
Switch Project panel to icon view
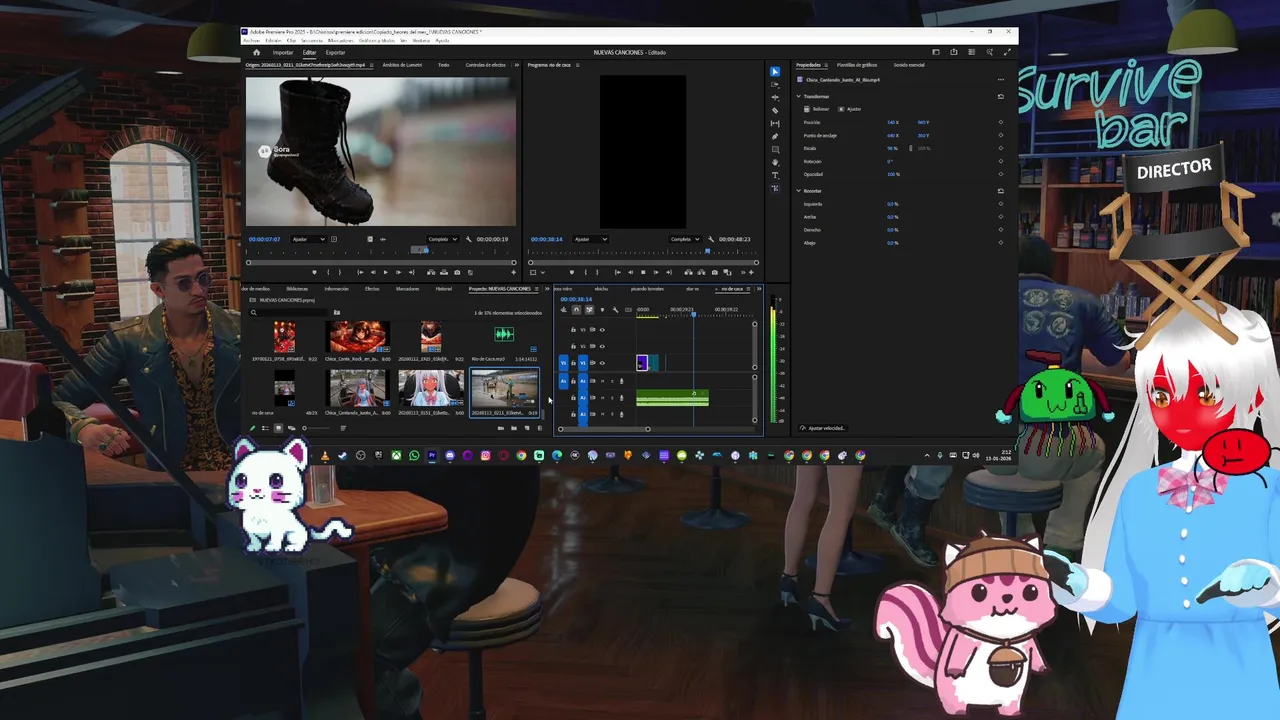coord(278,428)
